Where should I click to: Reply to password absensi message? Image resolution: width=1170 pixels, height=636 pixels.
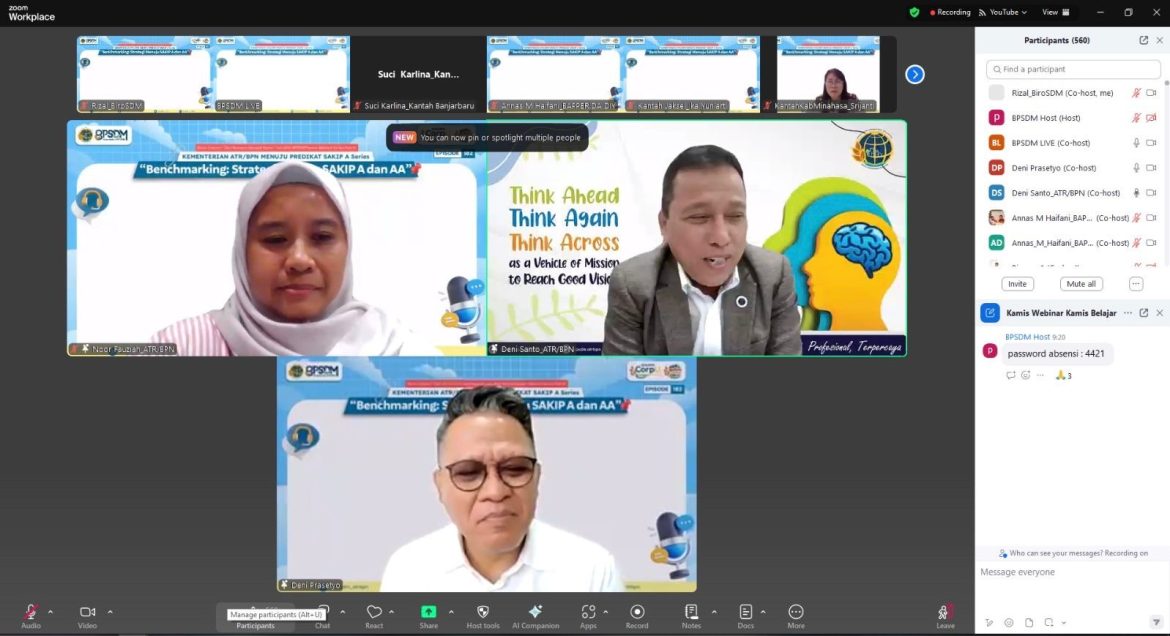1010,375
